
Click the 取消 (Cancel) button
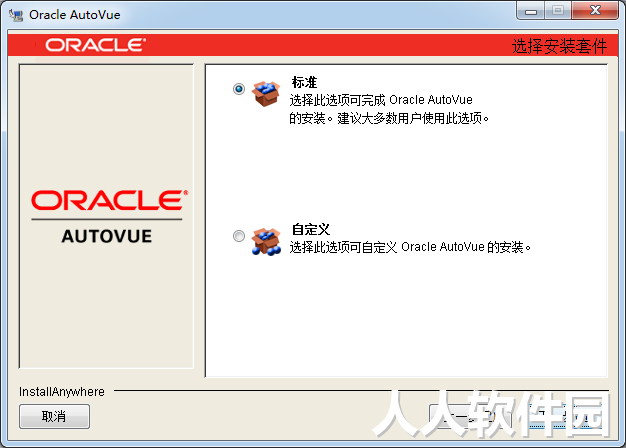(54, 416)
